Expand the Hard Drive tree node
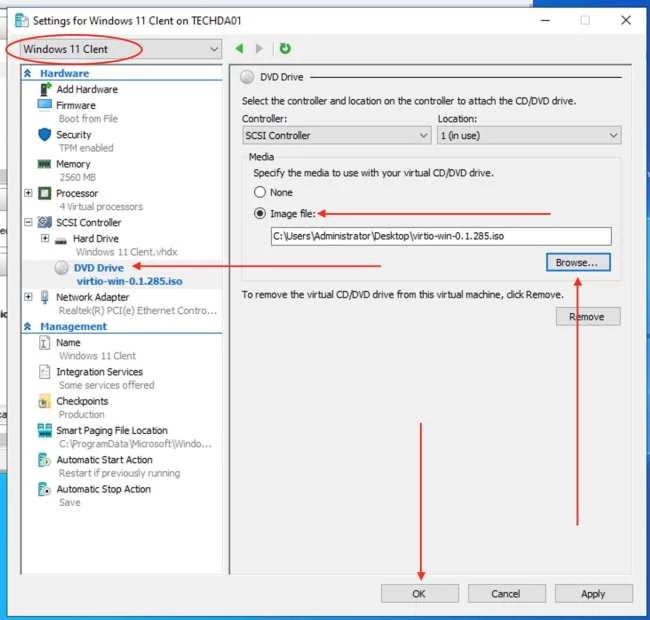The height and width of the screenshot is (620, 650). tap(45, 238)
